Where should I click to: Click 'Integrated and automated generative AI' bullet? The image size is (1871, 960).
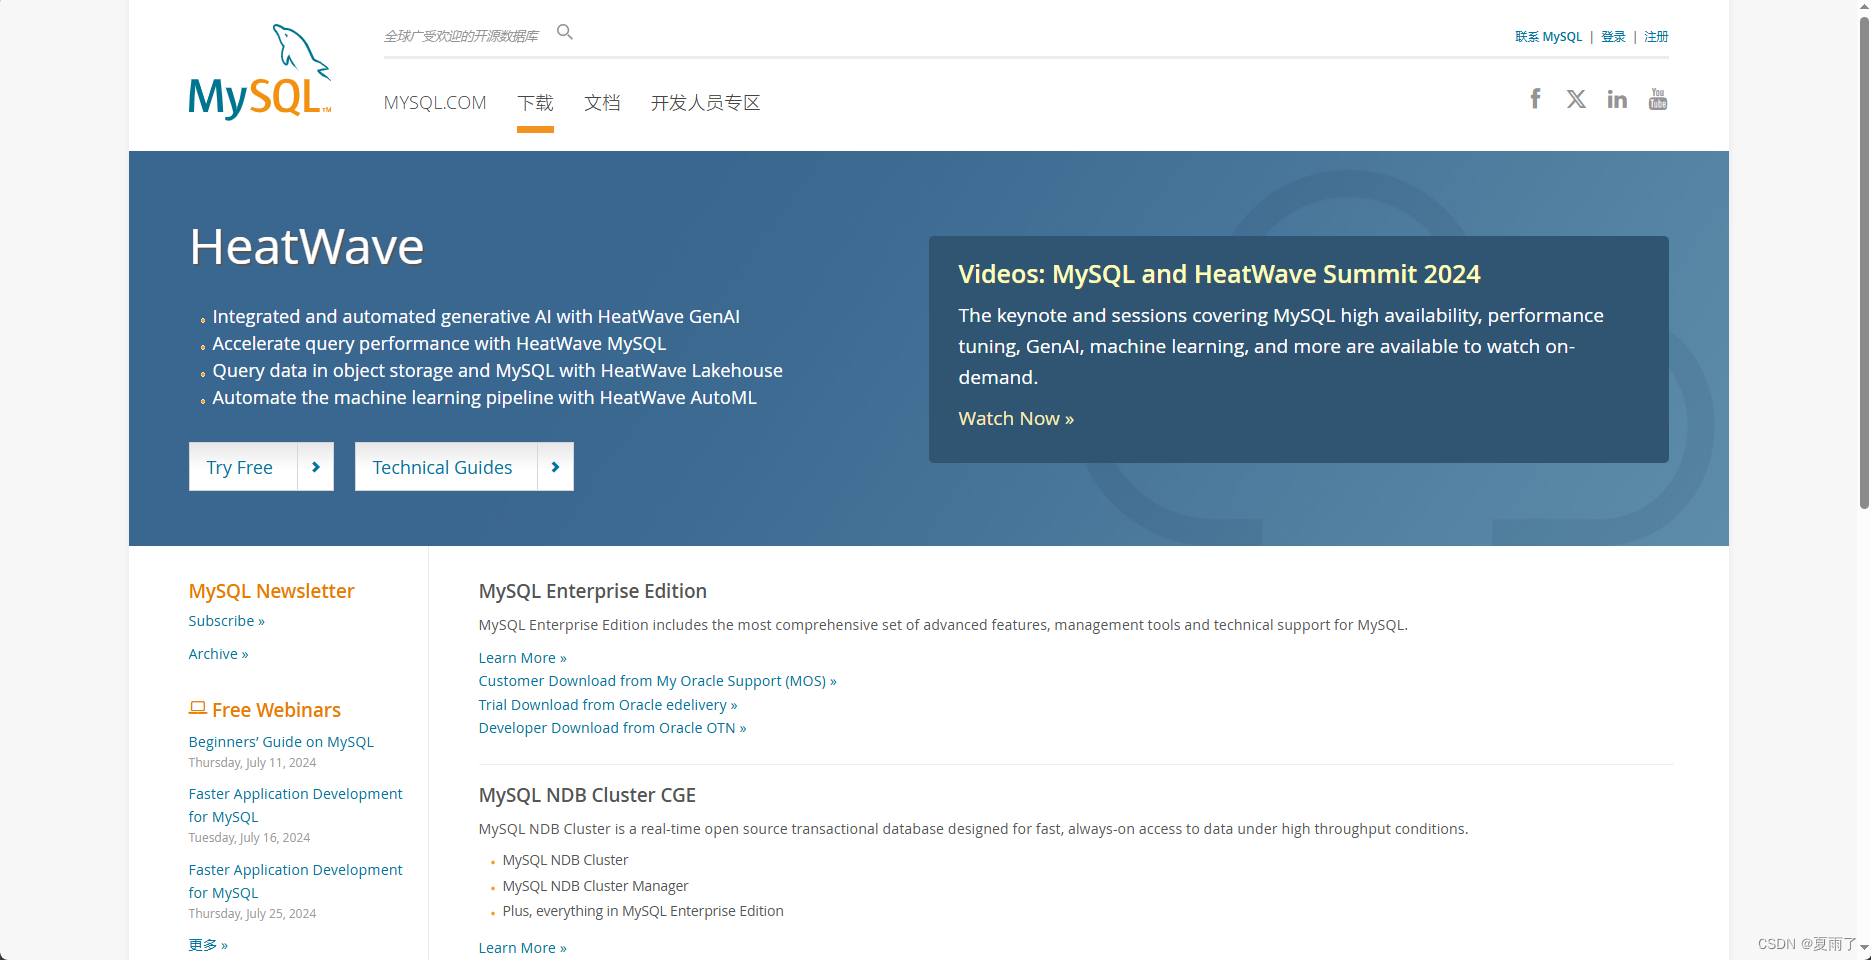(476, 317)
